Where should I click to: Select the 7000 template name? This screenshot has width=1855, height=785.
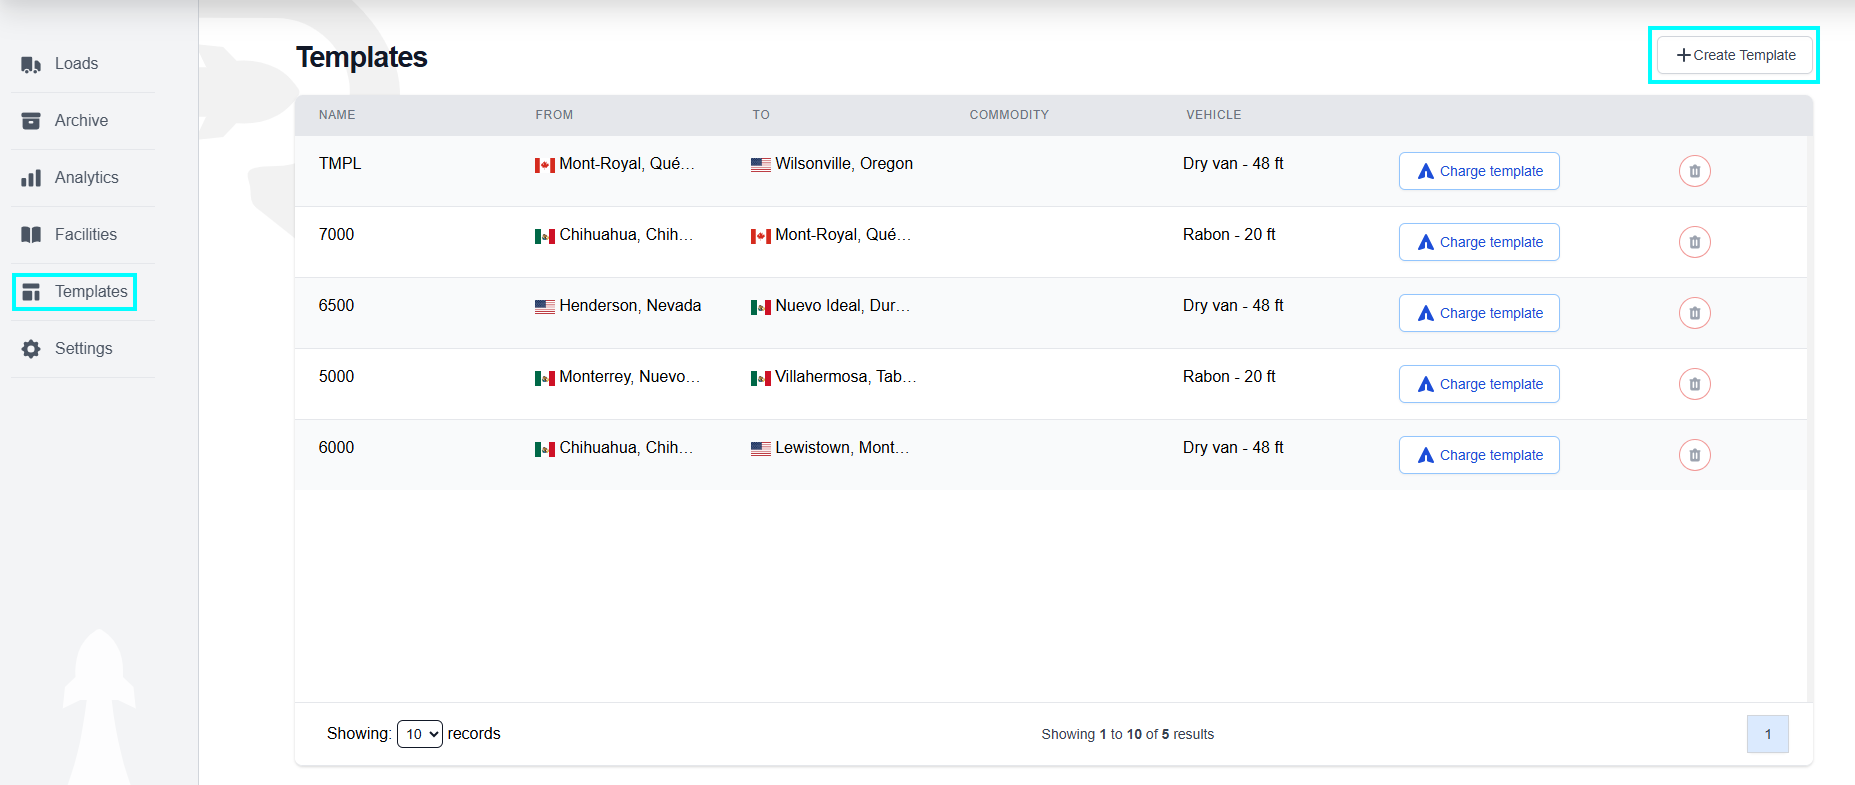coord(336,235)
